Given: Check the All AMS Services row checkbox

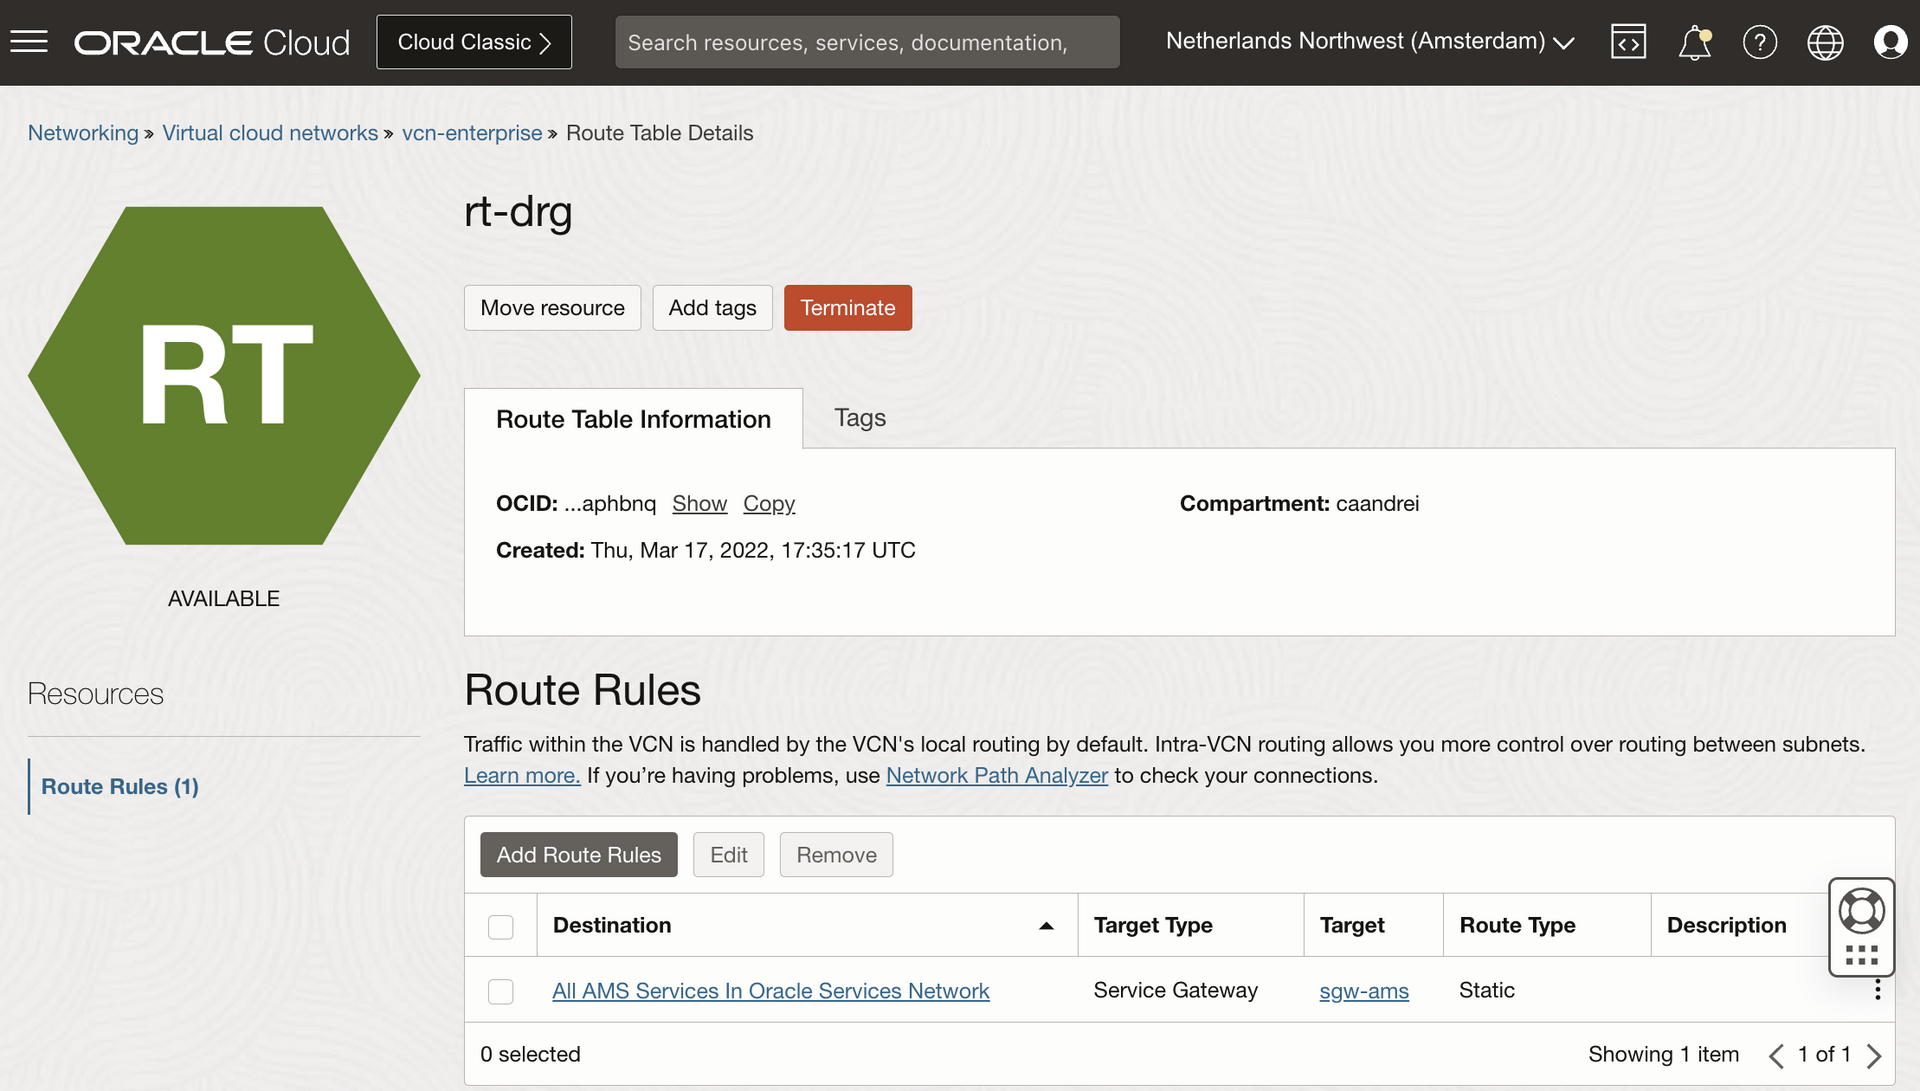Looking at the screenshot, I should pos(501,991).
